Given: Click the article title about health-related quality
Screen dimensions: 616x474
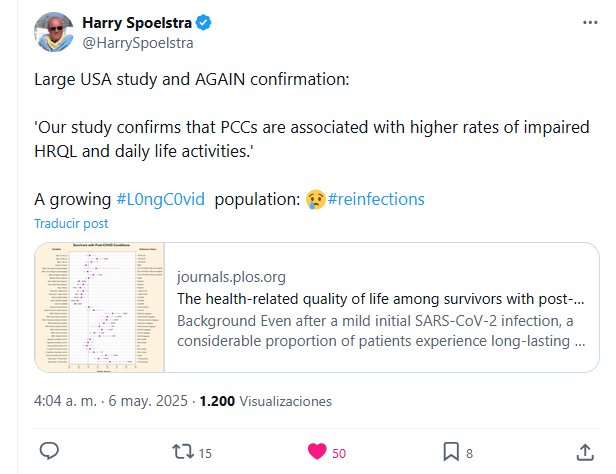Looking at the screenshot, I should (x=380, y=298).
